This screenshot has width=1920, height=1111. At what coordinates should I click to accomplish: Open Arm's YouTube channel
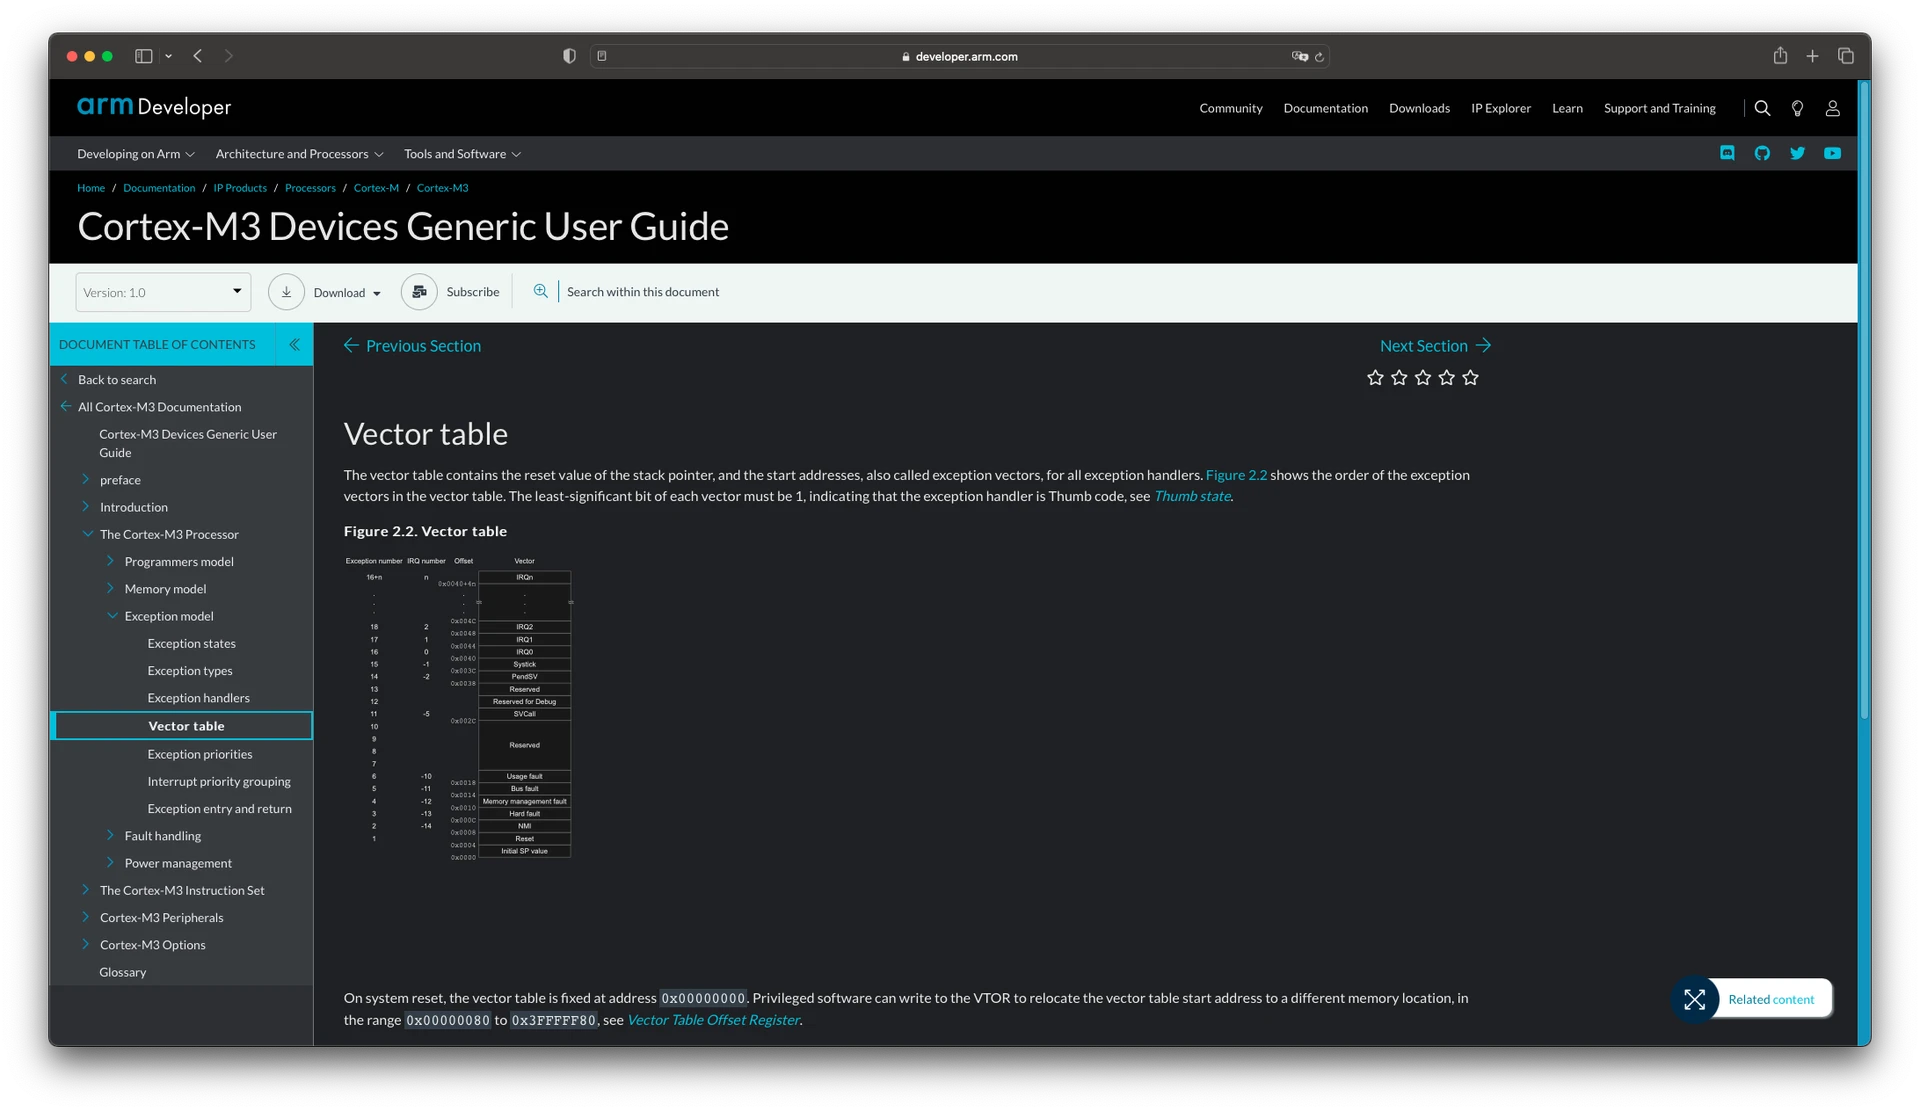(x=1833, y=153)
